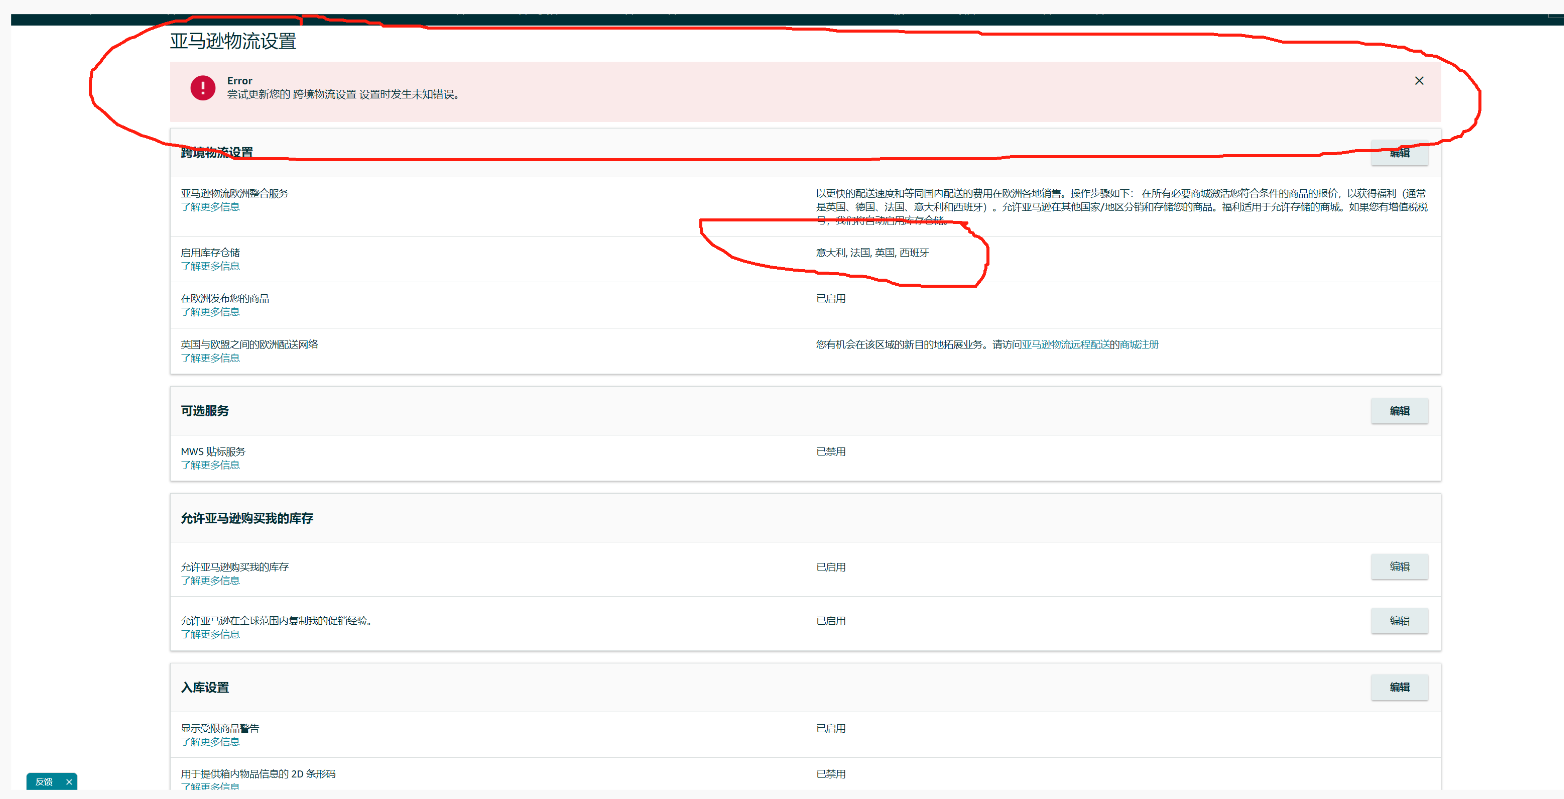
Task: Click the 英国与欧盟之间的欧洲配送网络 row label
Action: pos(249,345)
